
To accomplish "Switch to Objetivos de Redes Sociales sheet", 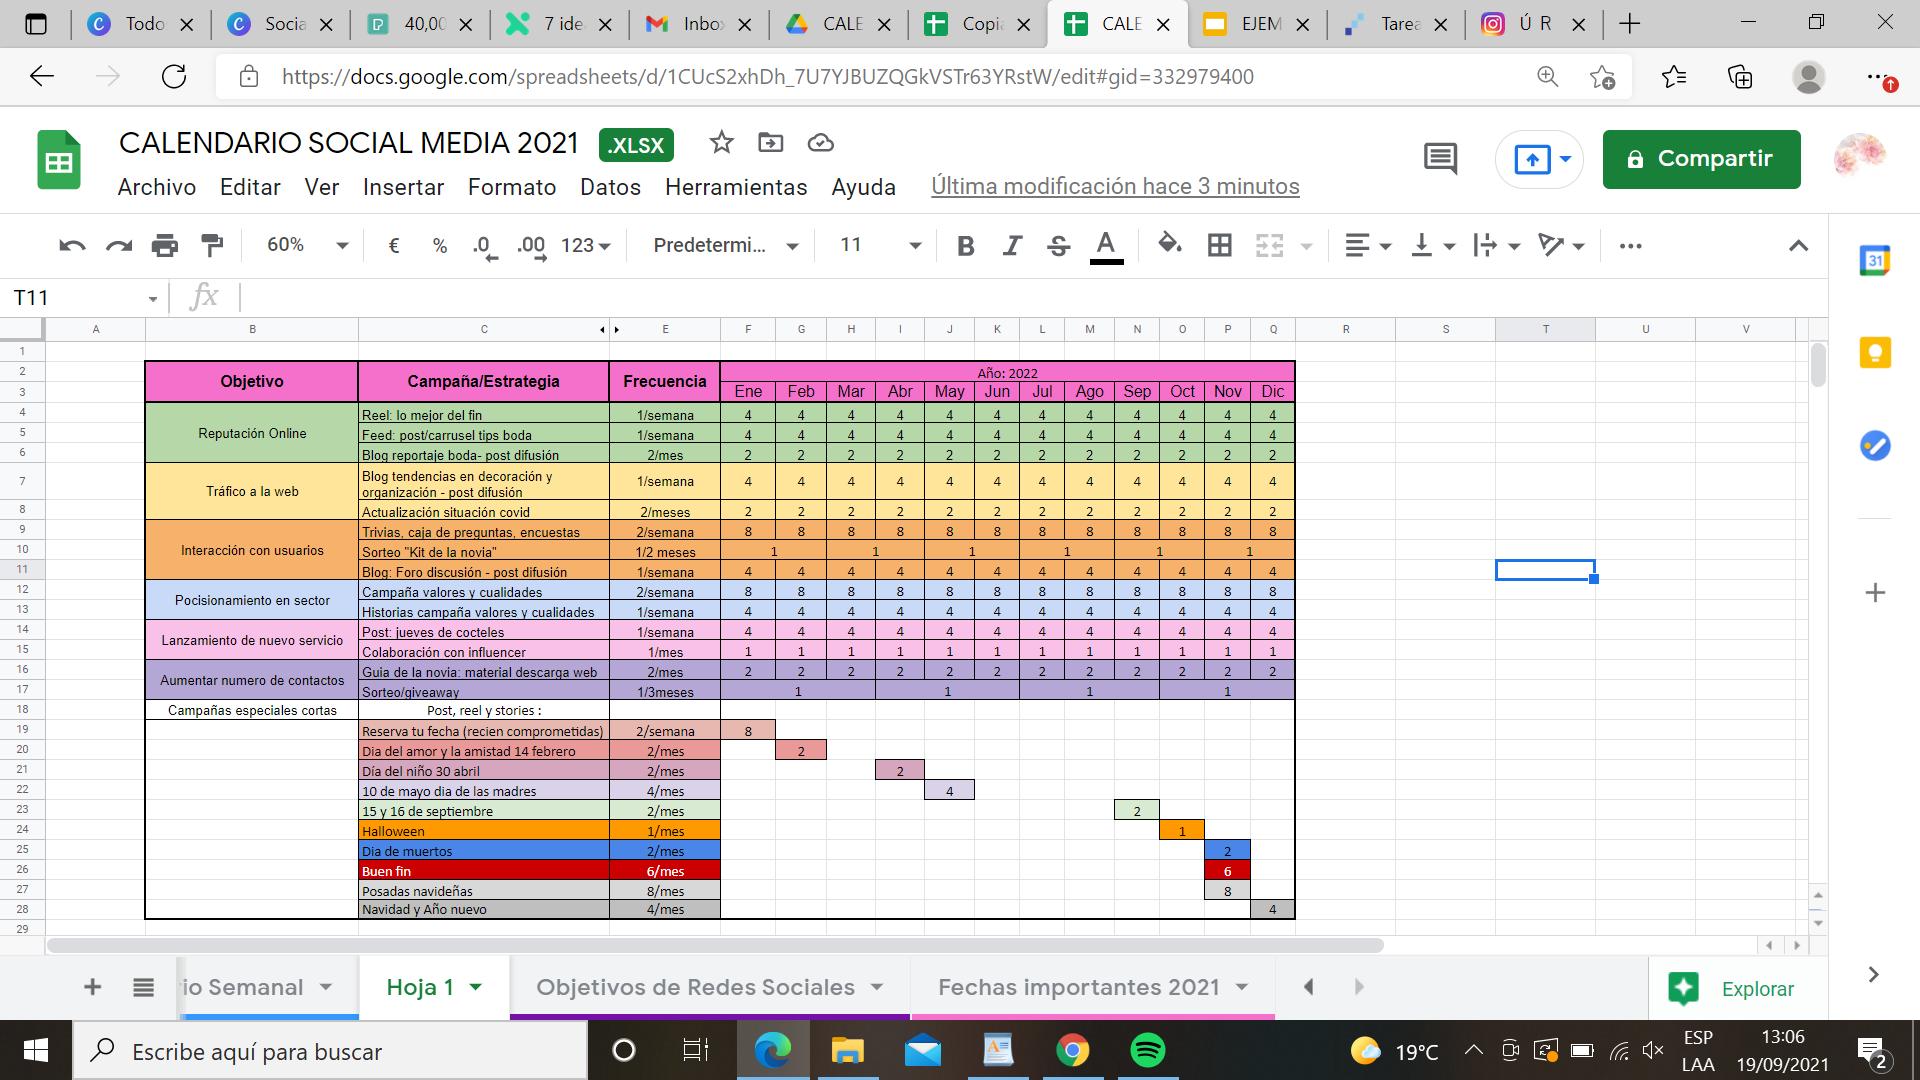I will tap(695, 988).
